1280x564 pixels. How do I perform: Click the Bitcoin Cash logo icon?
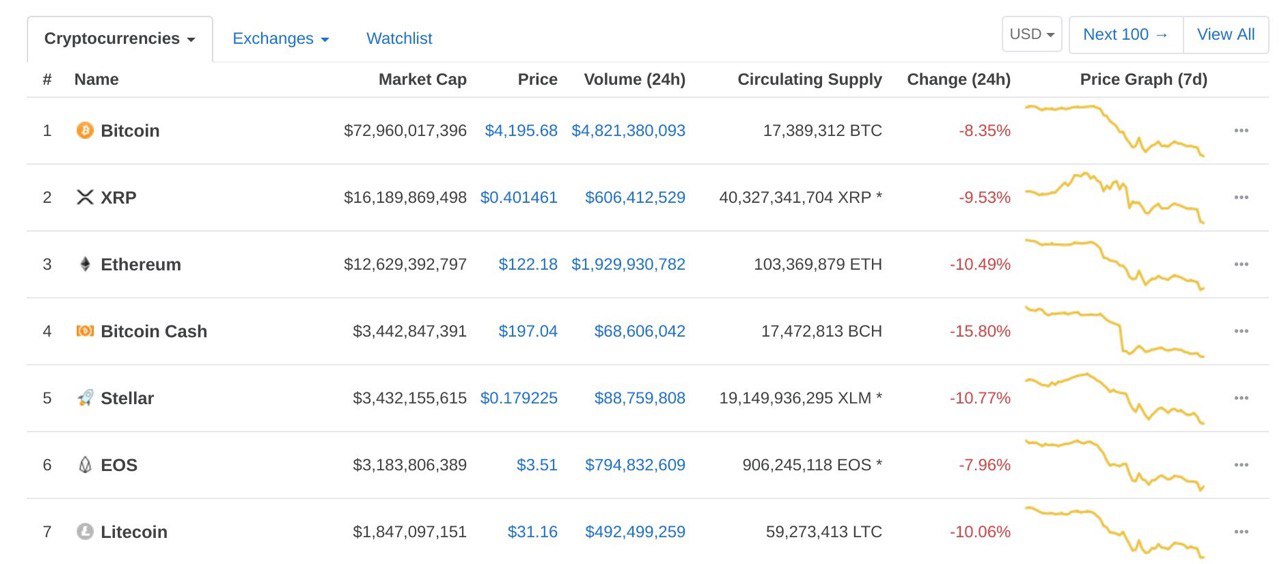click(x=85, y=331)
